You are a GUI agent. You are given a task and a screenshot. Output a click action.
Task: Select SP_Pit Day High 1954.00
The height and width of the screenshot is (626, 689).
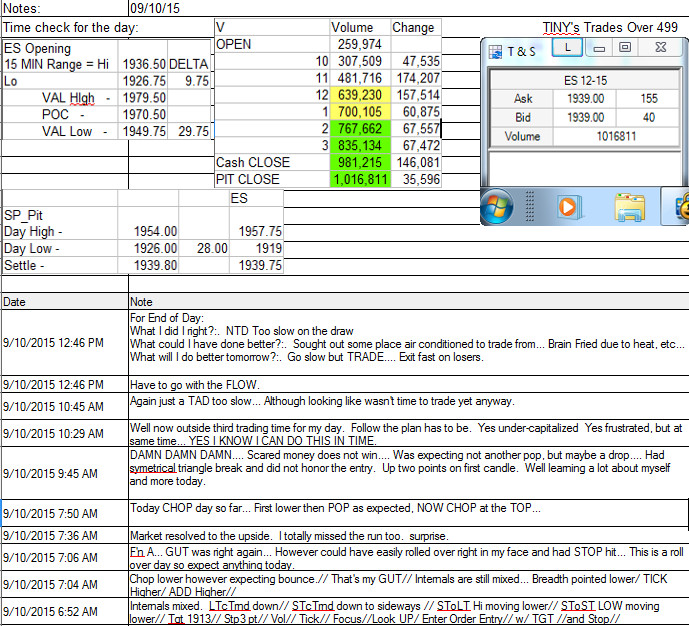(149, 231)
